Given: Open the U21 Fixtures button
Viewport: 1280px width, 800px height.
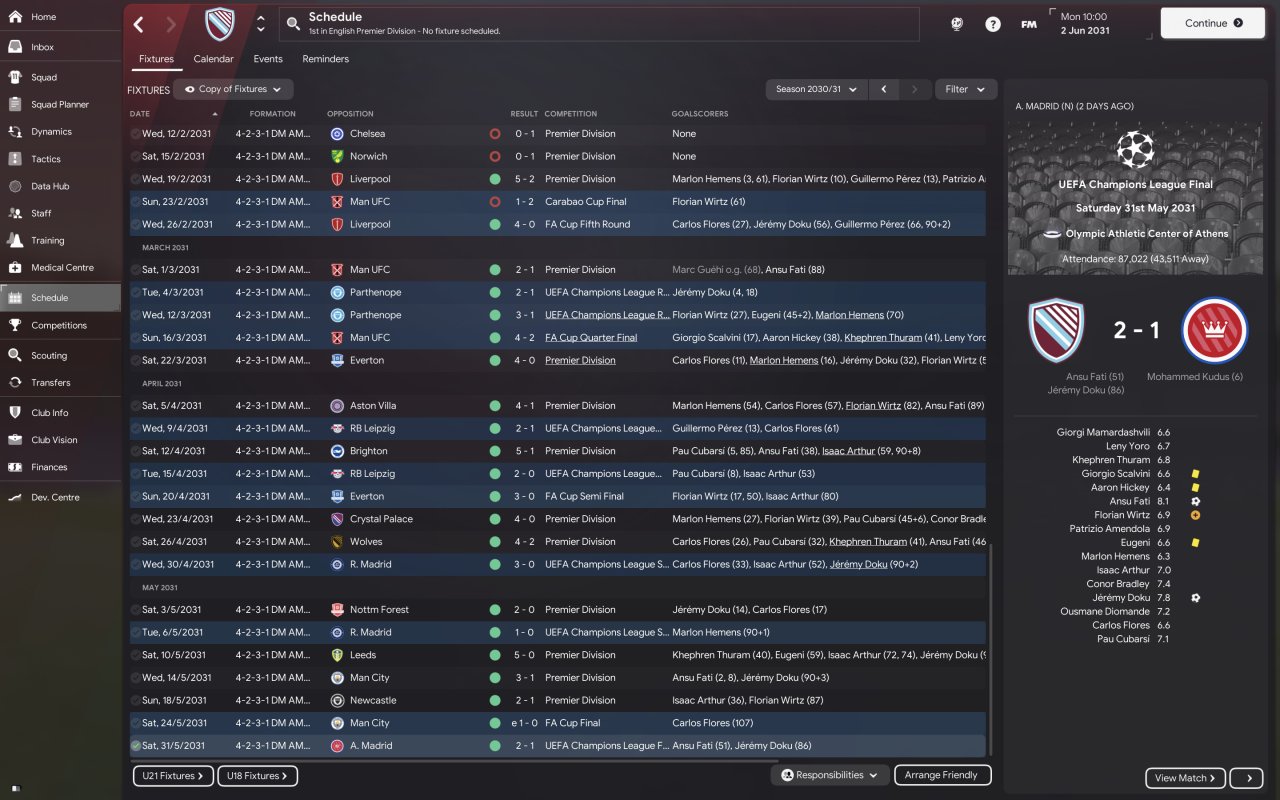Looking at the screenshot, I should (173, 775).
